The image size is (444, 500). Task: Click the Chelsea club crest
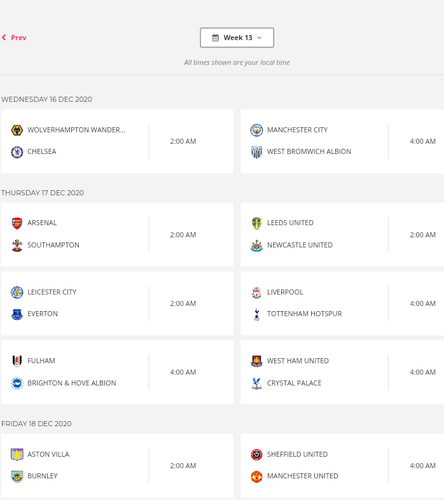pyautogui.click(x=17, y=152)
